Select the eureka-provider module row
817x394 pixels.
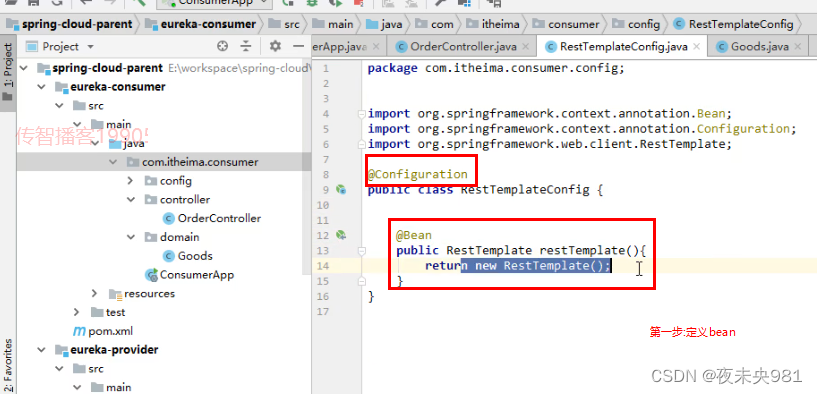click(x=164, y=350)
